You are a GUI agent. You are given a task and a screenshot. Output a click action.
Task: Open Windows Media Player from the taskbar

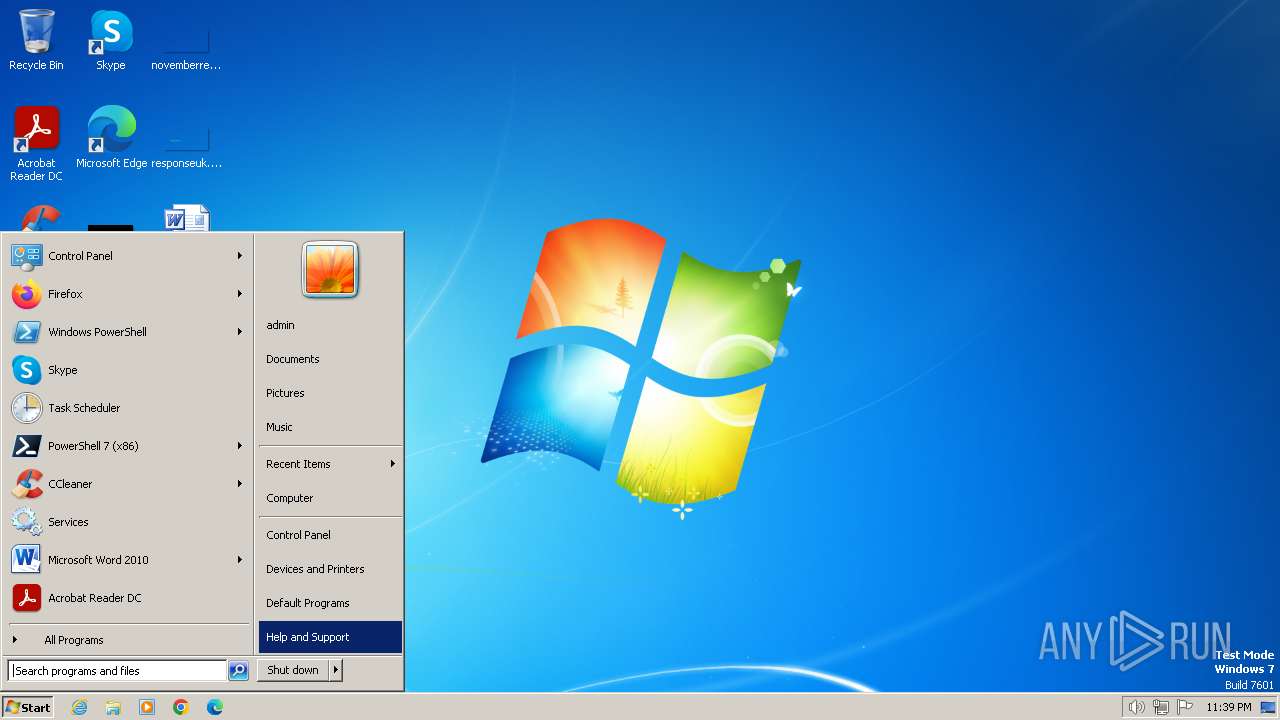147,707
